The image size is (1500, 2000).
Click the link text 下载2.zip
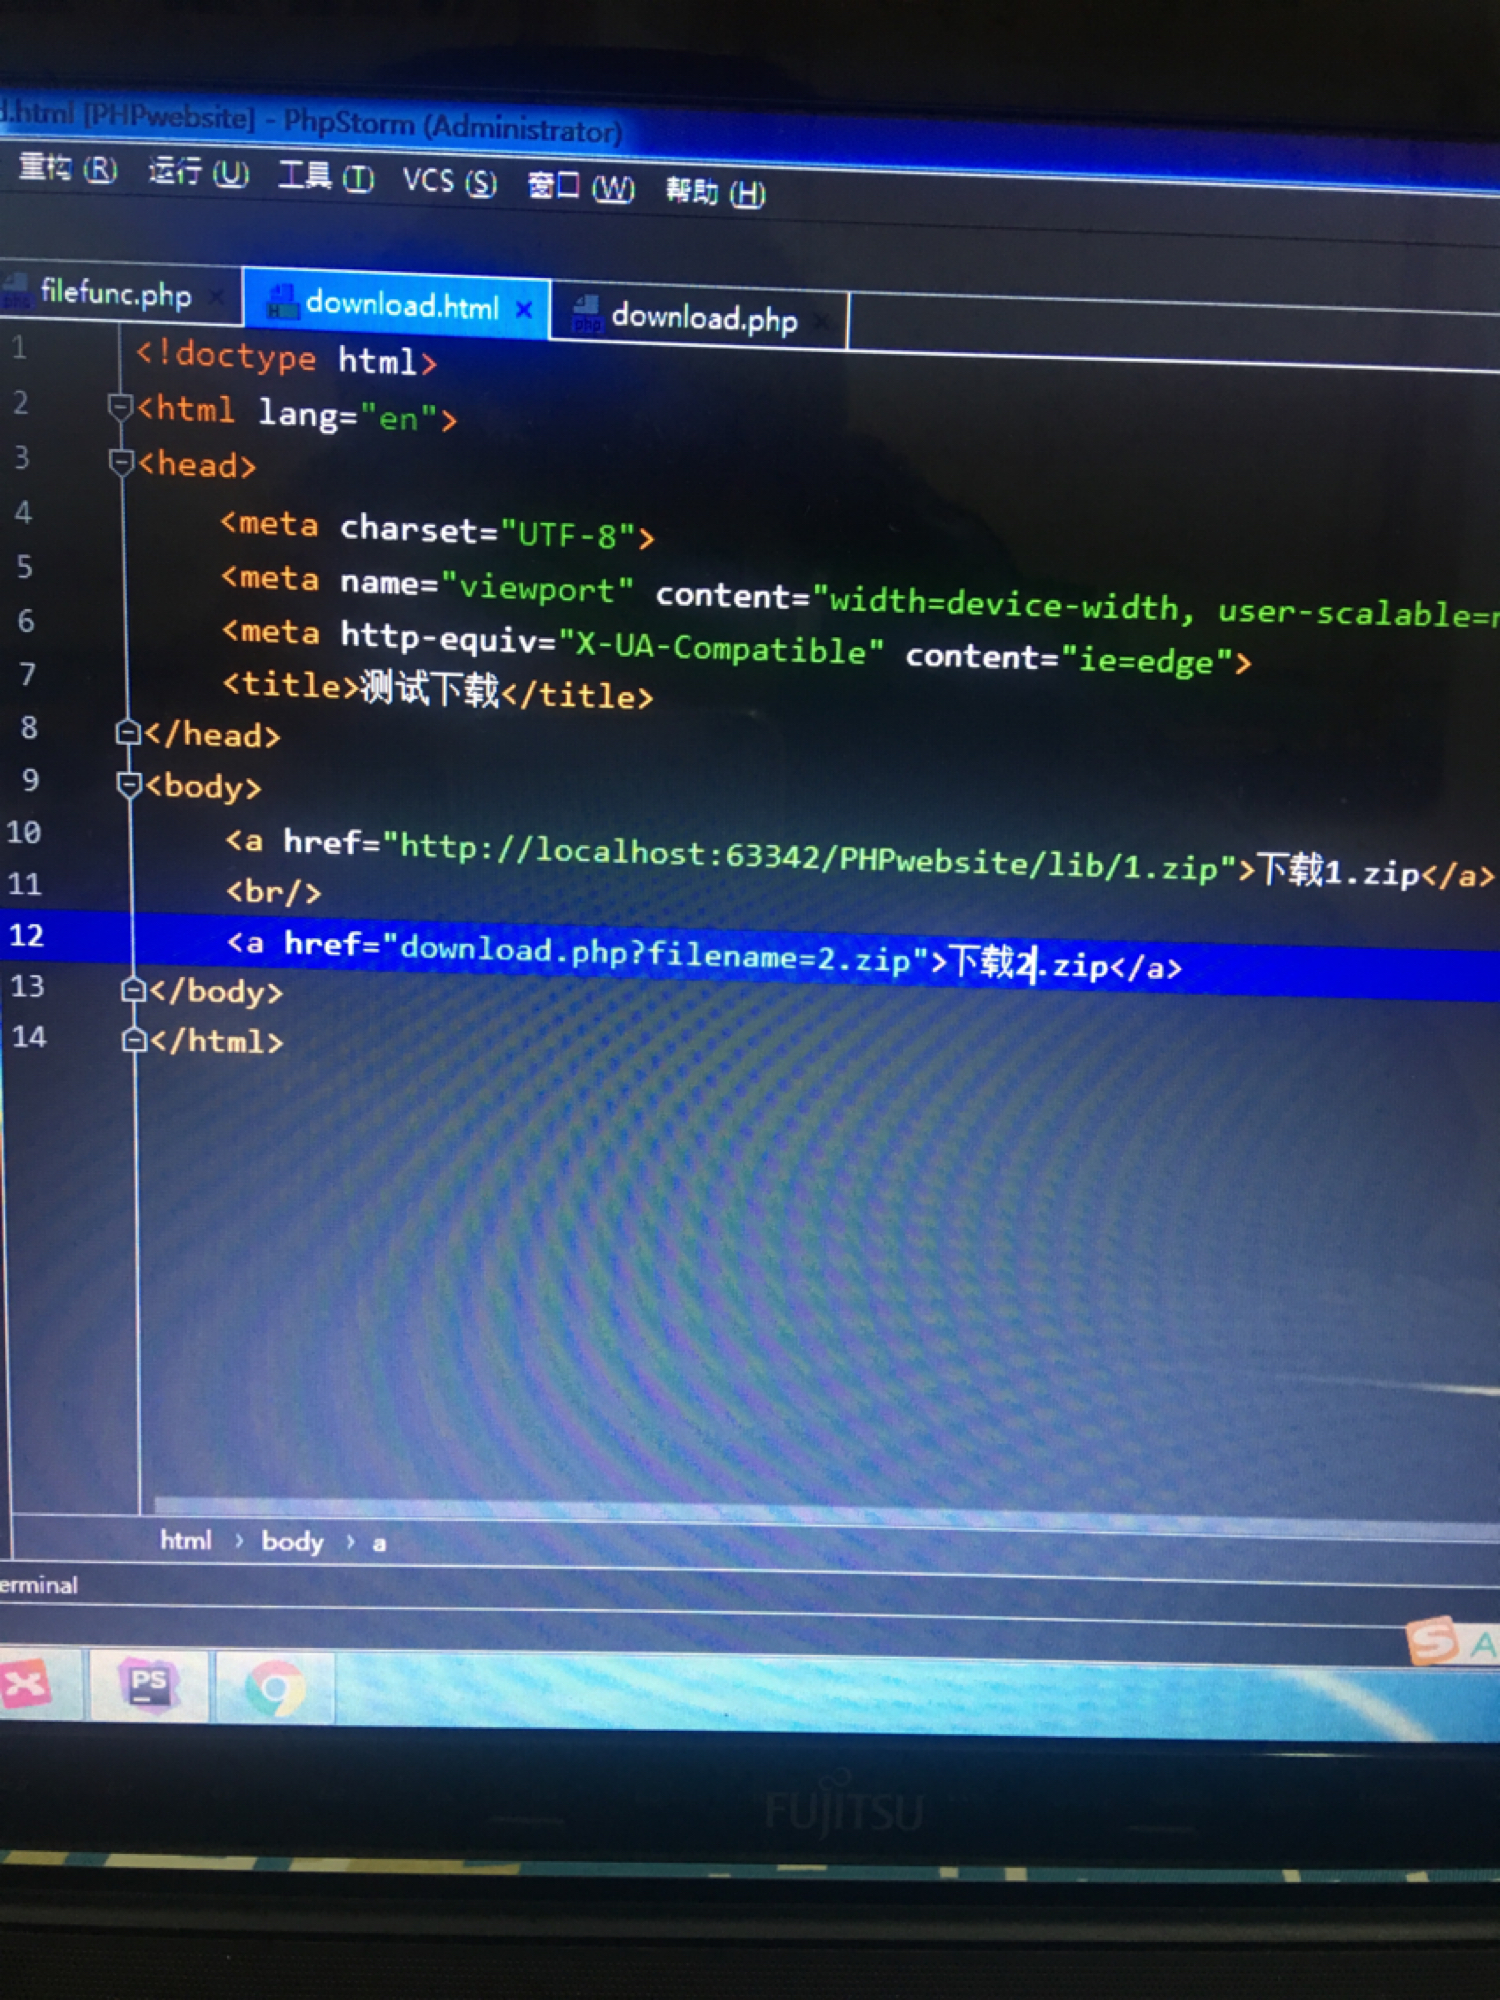point(1028,964)
